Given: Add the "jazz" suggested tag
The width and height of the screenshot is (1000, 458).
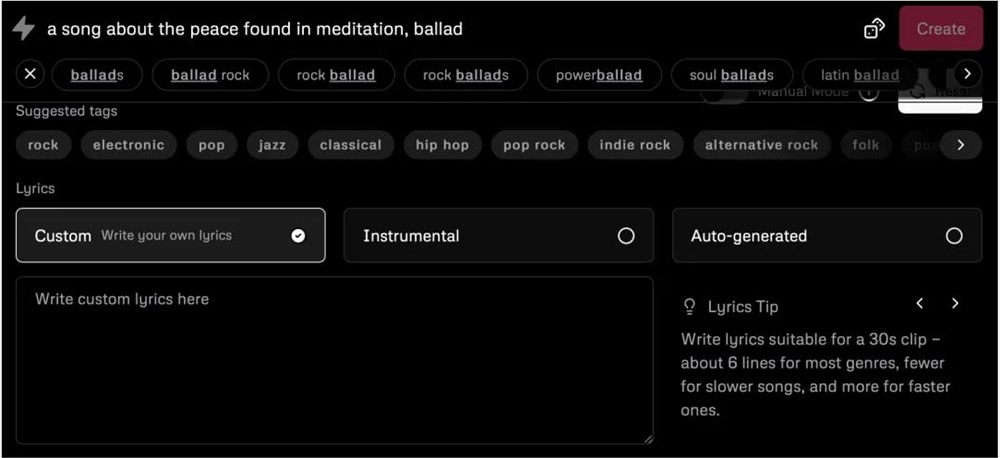Looking at the screenshot, I should pos(272,145).
